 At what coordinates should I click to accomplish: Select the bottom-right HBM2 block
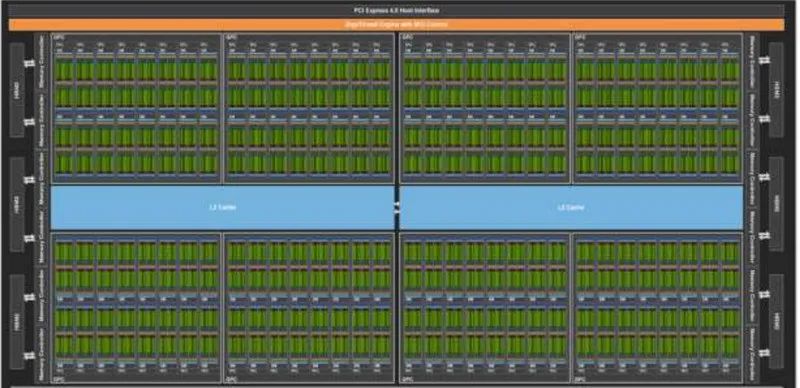click(776, 322)
